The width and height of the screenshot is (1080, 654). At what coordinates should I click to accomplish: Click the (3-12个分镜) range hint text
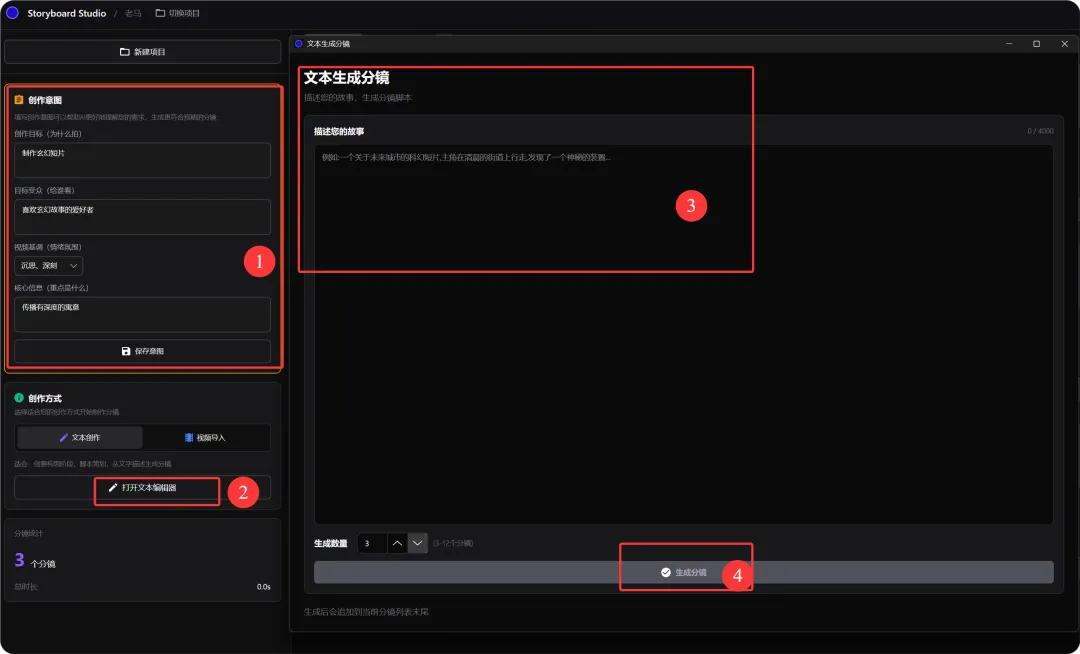453,543
